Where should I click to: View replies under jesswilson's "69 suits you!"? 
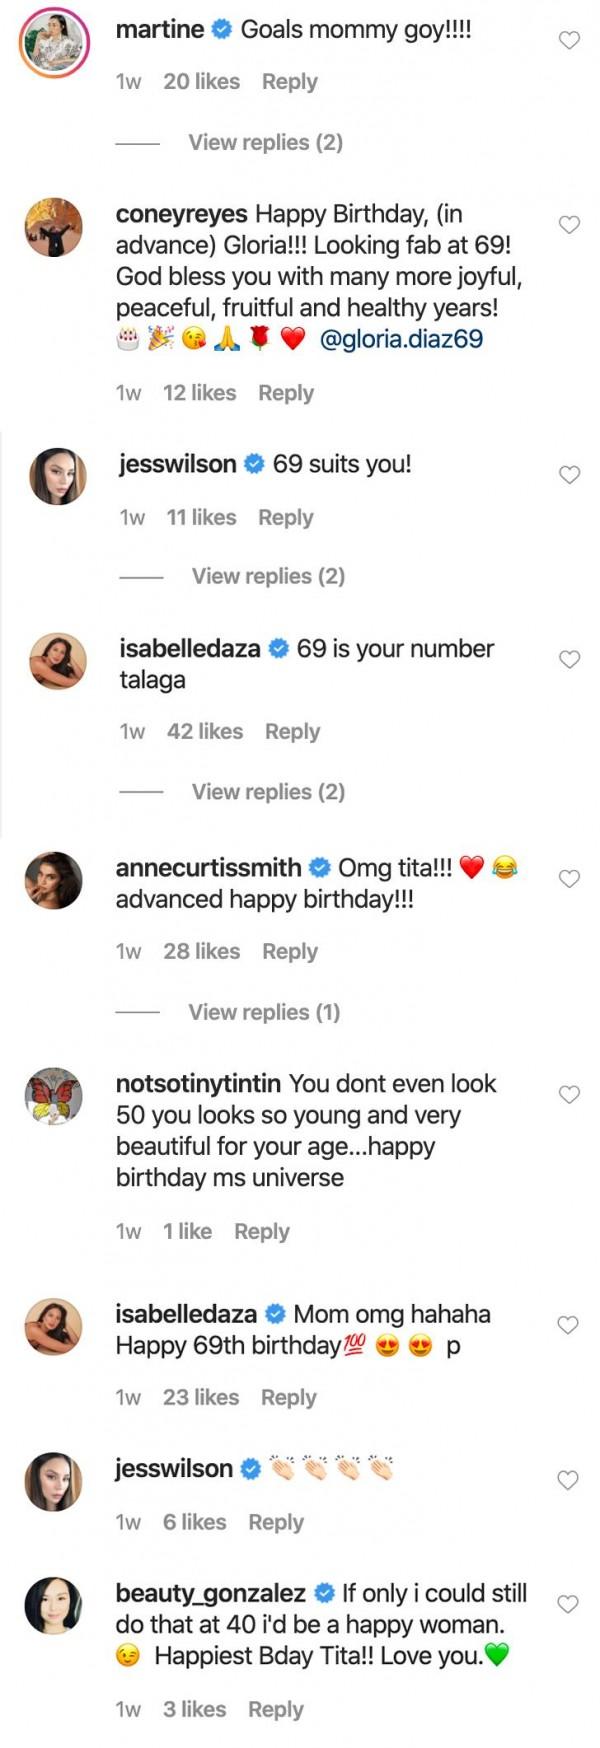click(x=268, y=576)
